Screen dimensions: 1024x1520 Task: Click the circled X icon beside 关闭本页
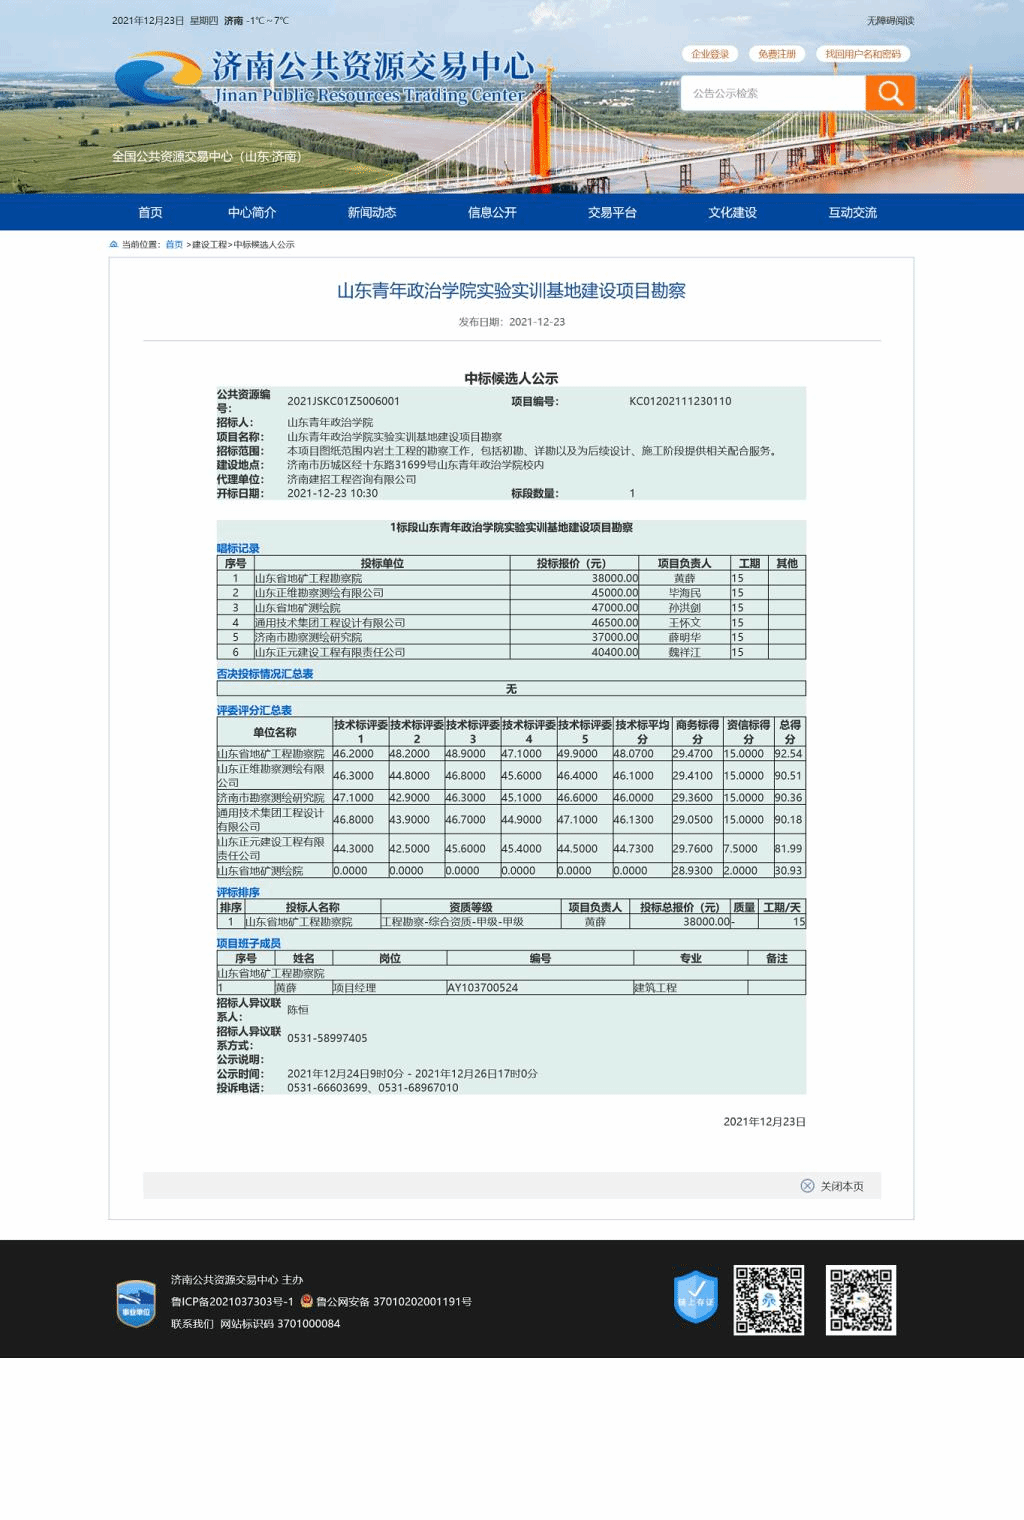[x=807, y=1186]
